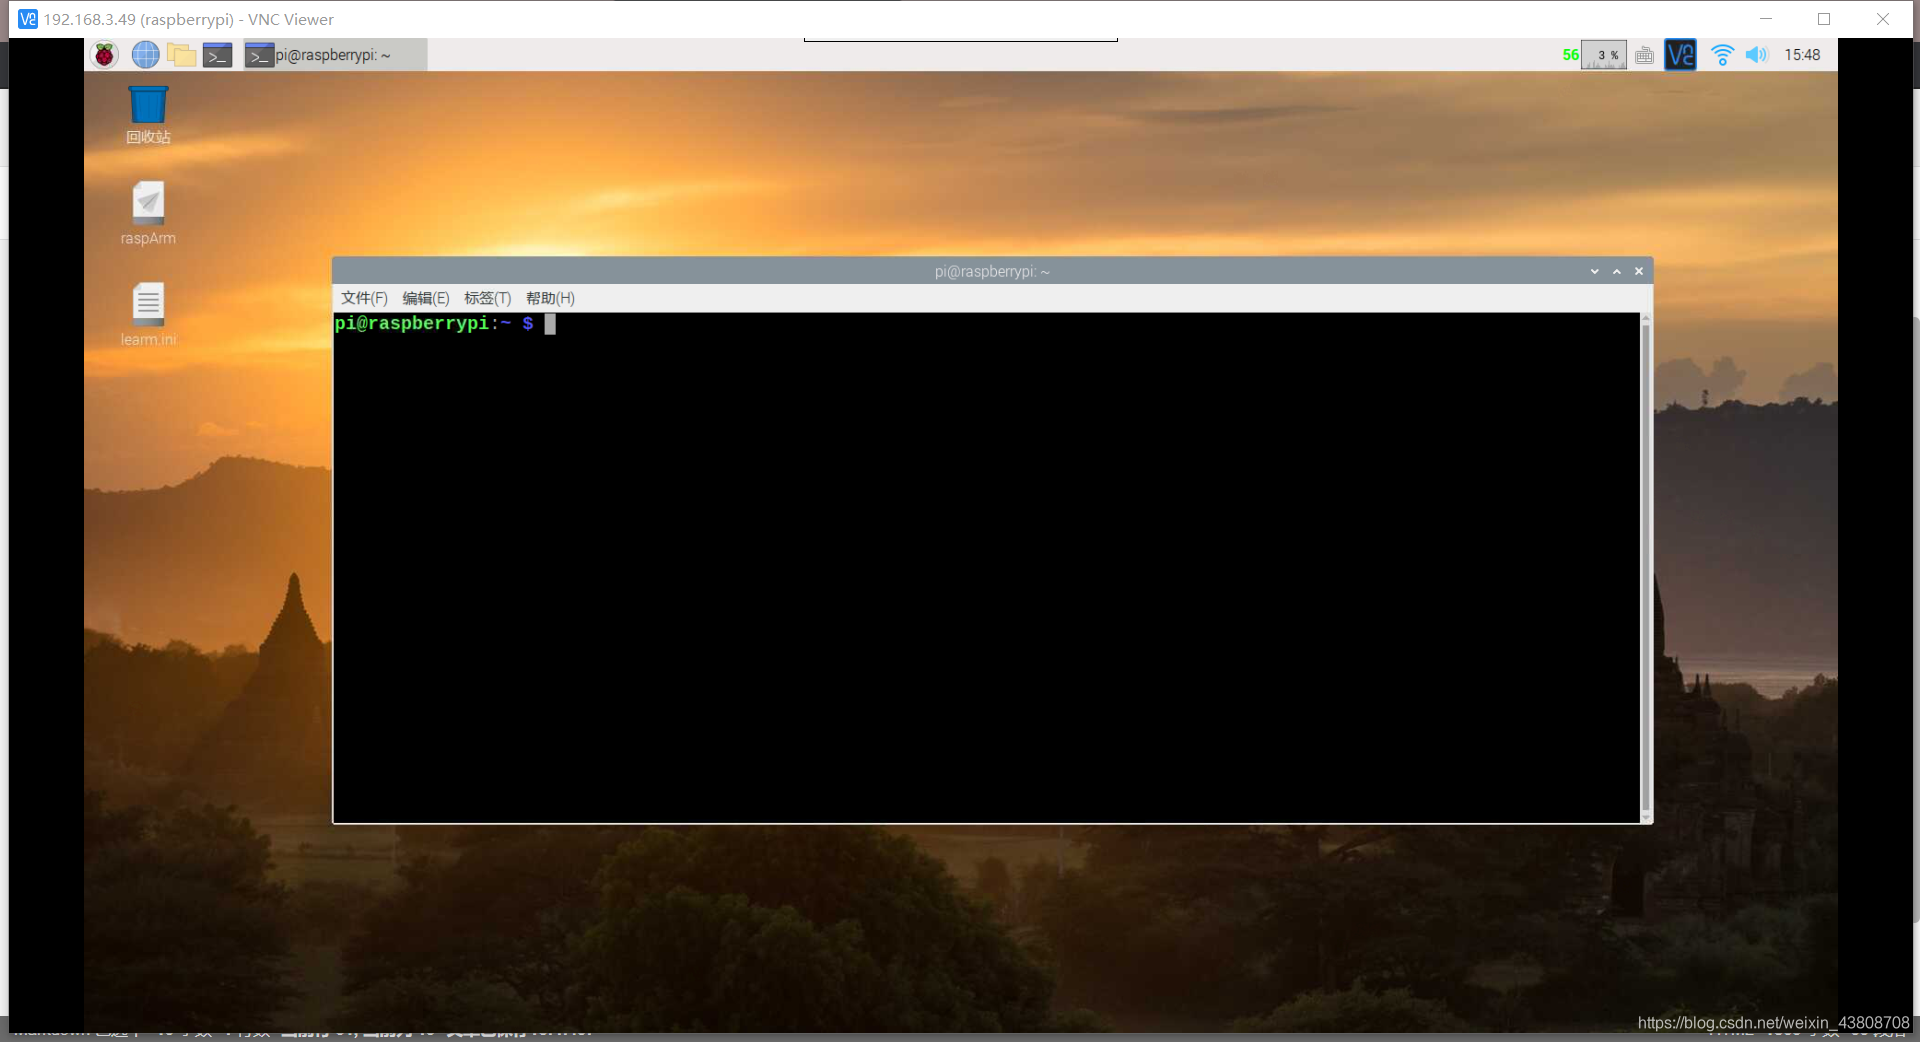Launch the web browser globe icon
This screenshot has height=1042, width=1920.
(x=146, y=55)
